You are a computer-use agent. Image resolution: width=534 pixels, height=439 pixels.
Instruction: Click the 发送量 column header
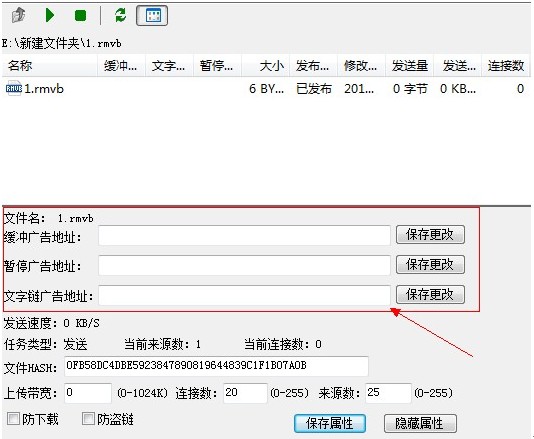click(x=409, y=65)
